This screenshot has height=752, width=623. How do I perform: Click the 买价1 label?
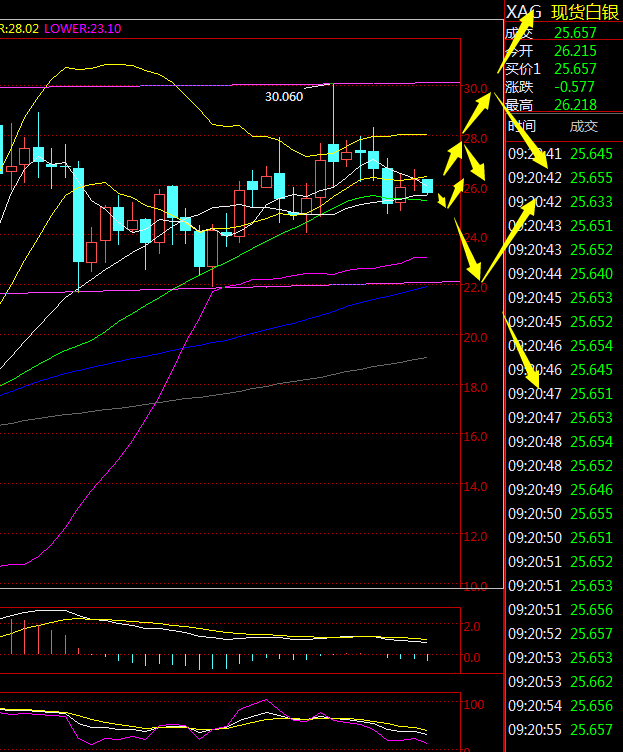click(523, 69)
